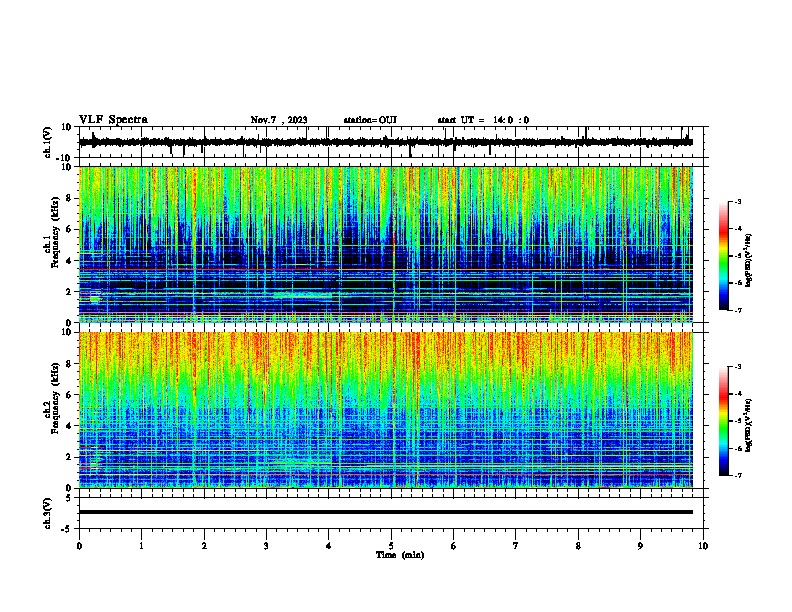The height and width of the screenshot is (612, 792).
Task: Click the ch.1 color bar log(PSD) label
Action: tap(748, 260)
